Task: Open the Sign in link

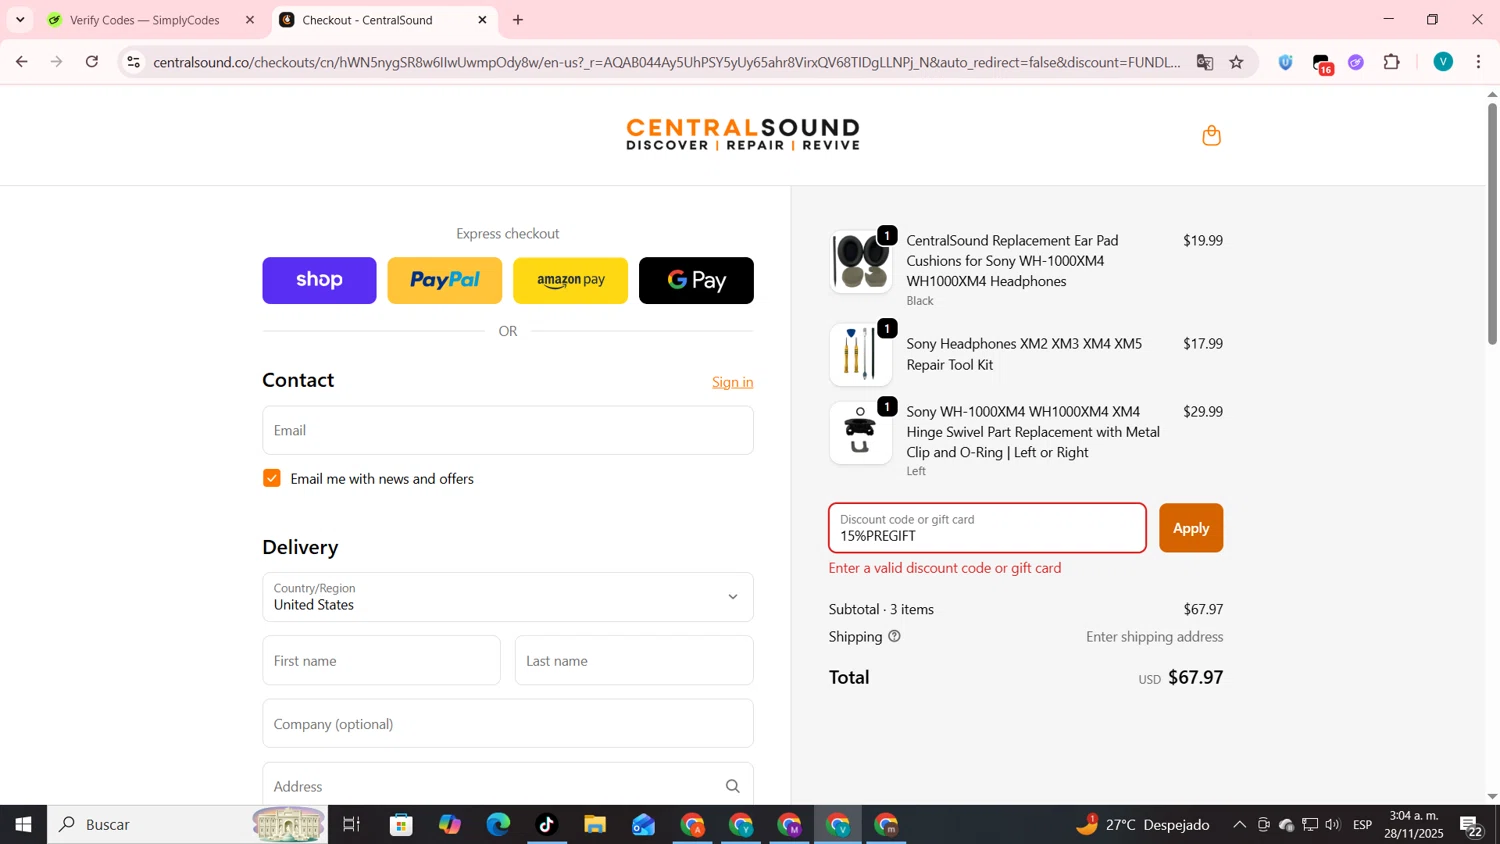Action: [x=732, y=382]
